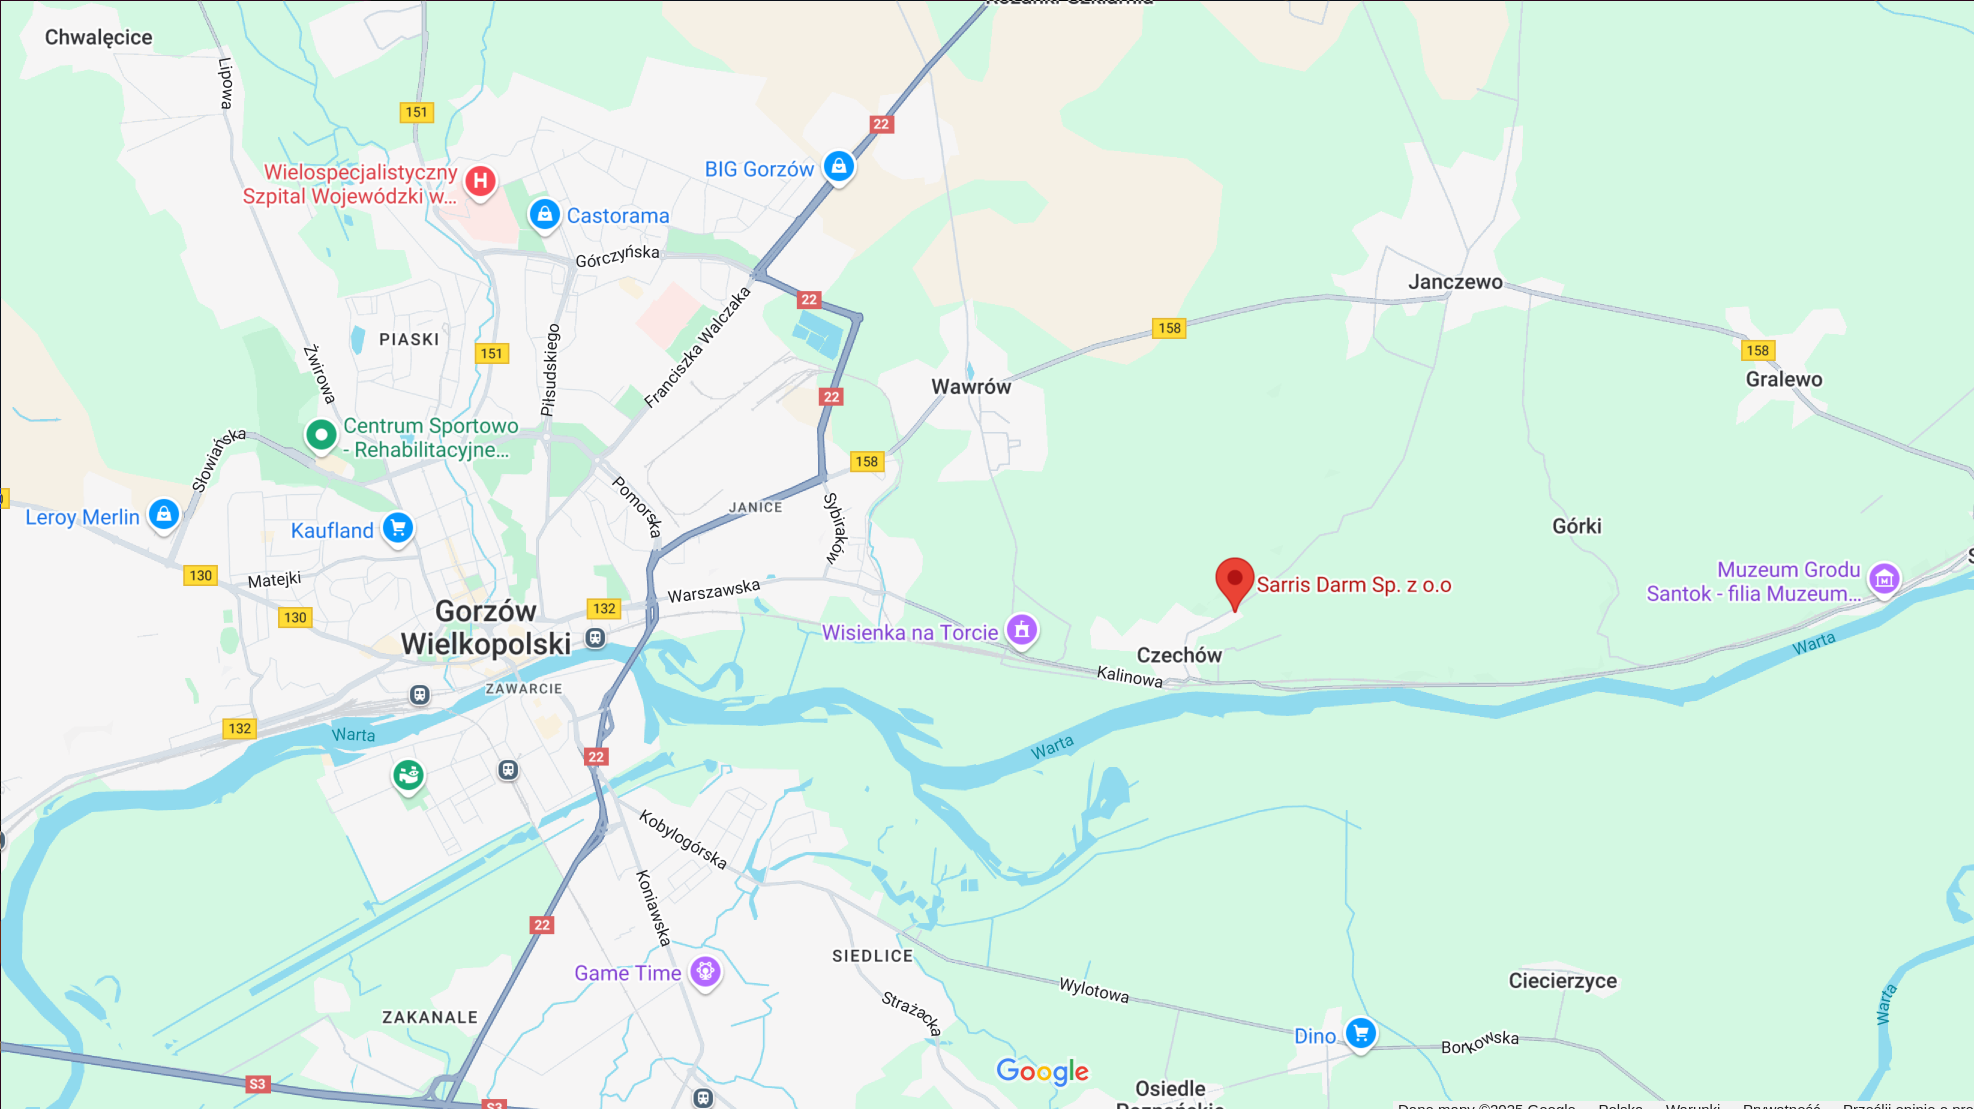Click the Game Time entertainment marker
Image resolution: width=1974 pixels, height=1109 pixels.
(705, 972)
